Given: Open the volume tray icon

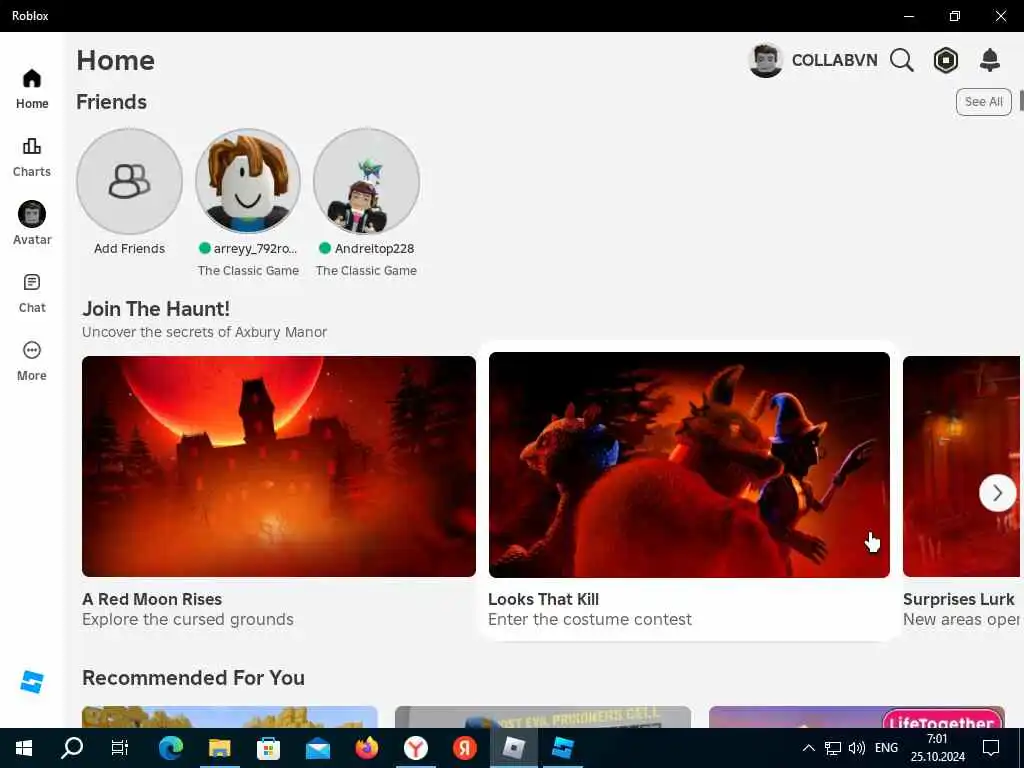Looking at the screenshot, I should (856, 748).
